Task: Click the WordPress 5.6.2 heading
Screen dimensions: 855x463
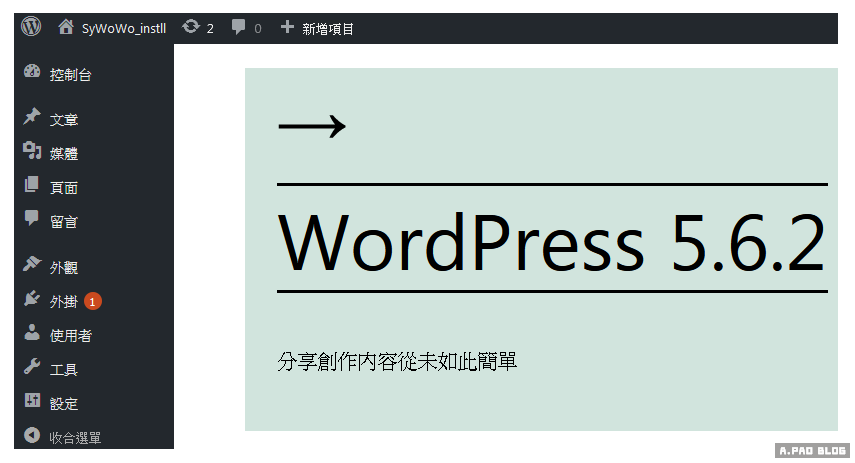Action: click(x=551, y=241)
